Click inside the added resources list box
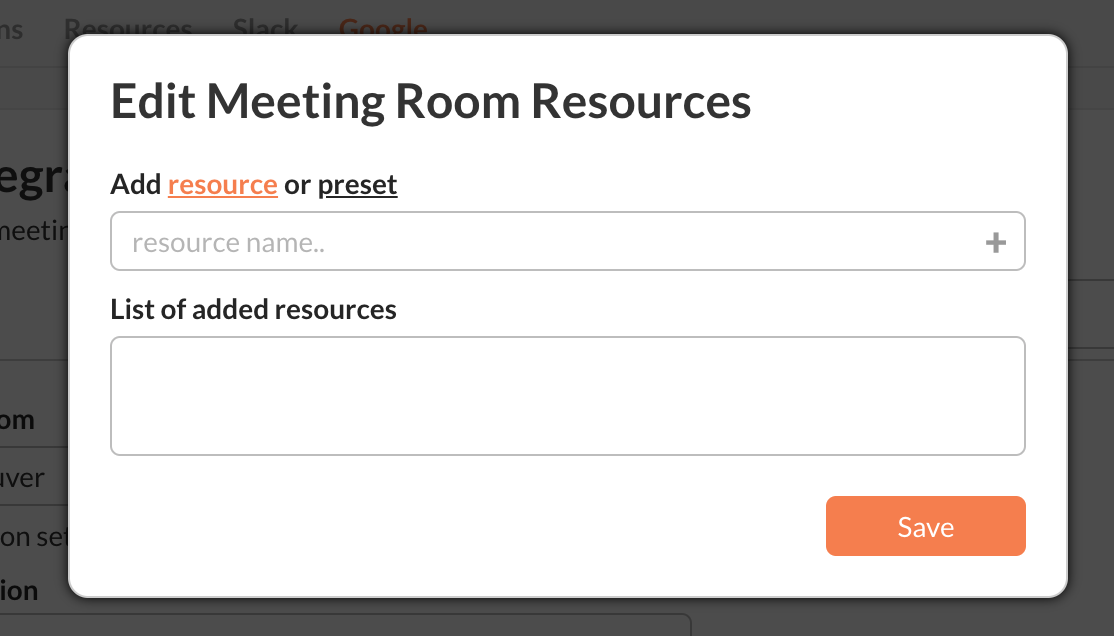This screenshot has height=636, width=1114. click(x=567, y=396)
